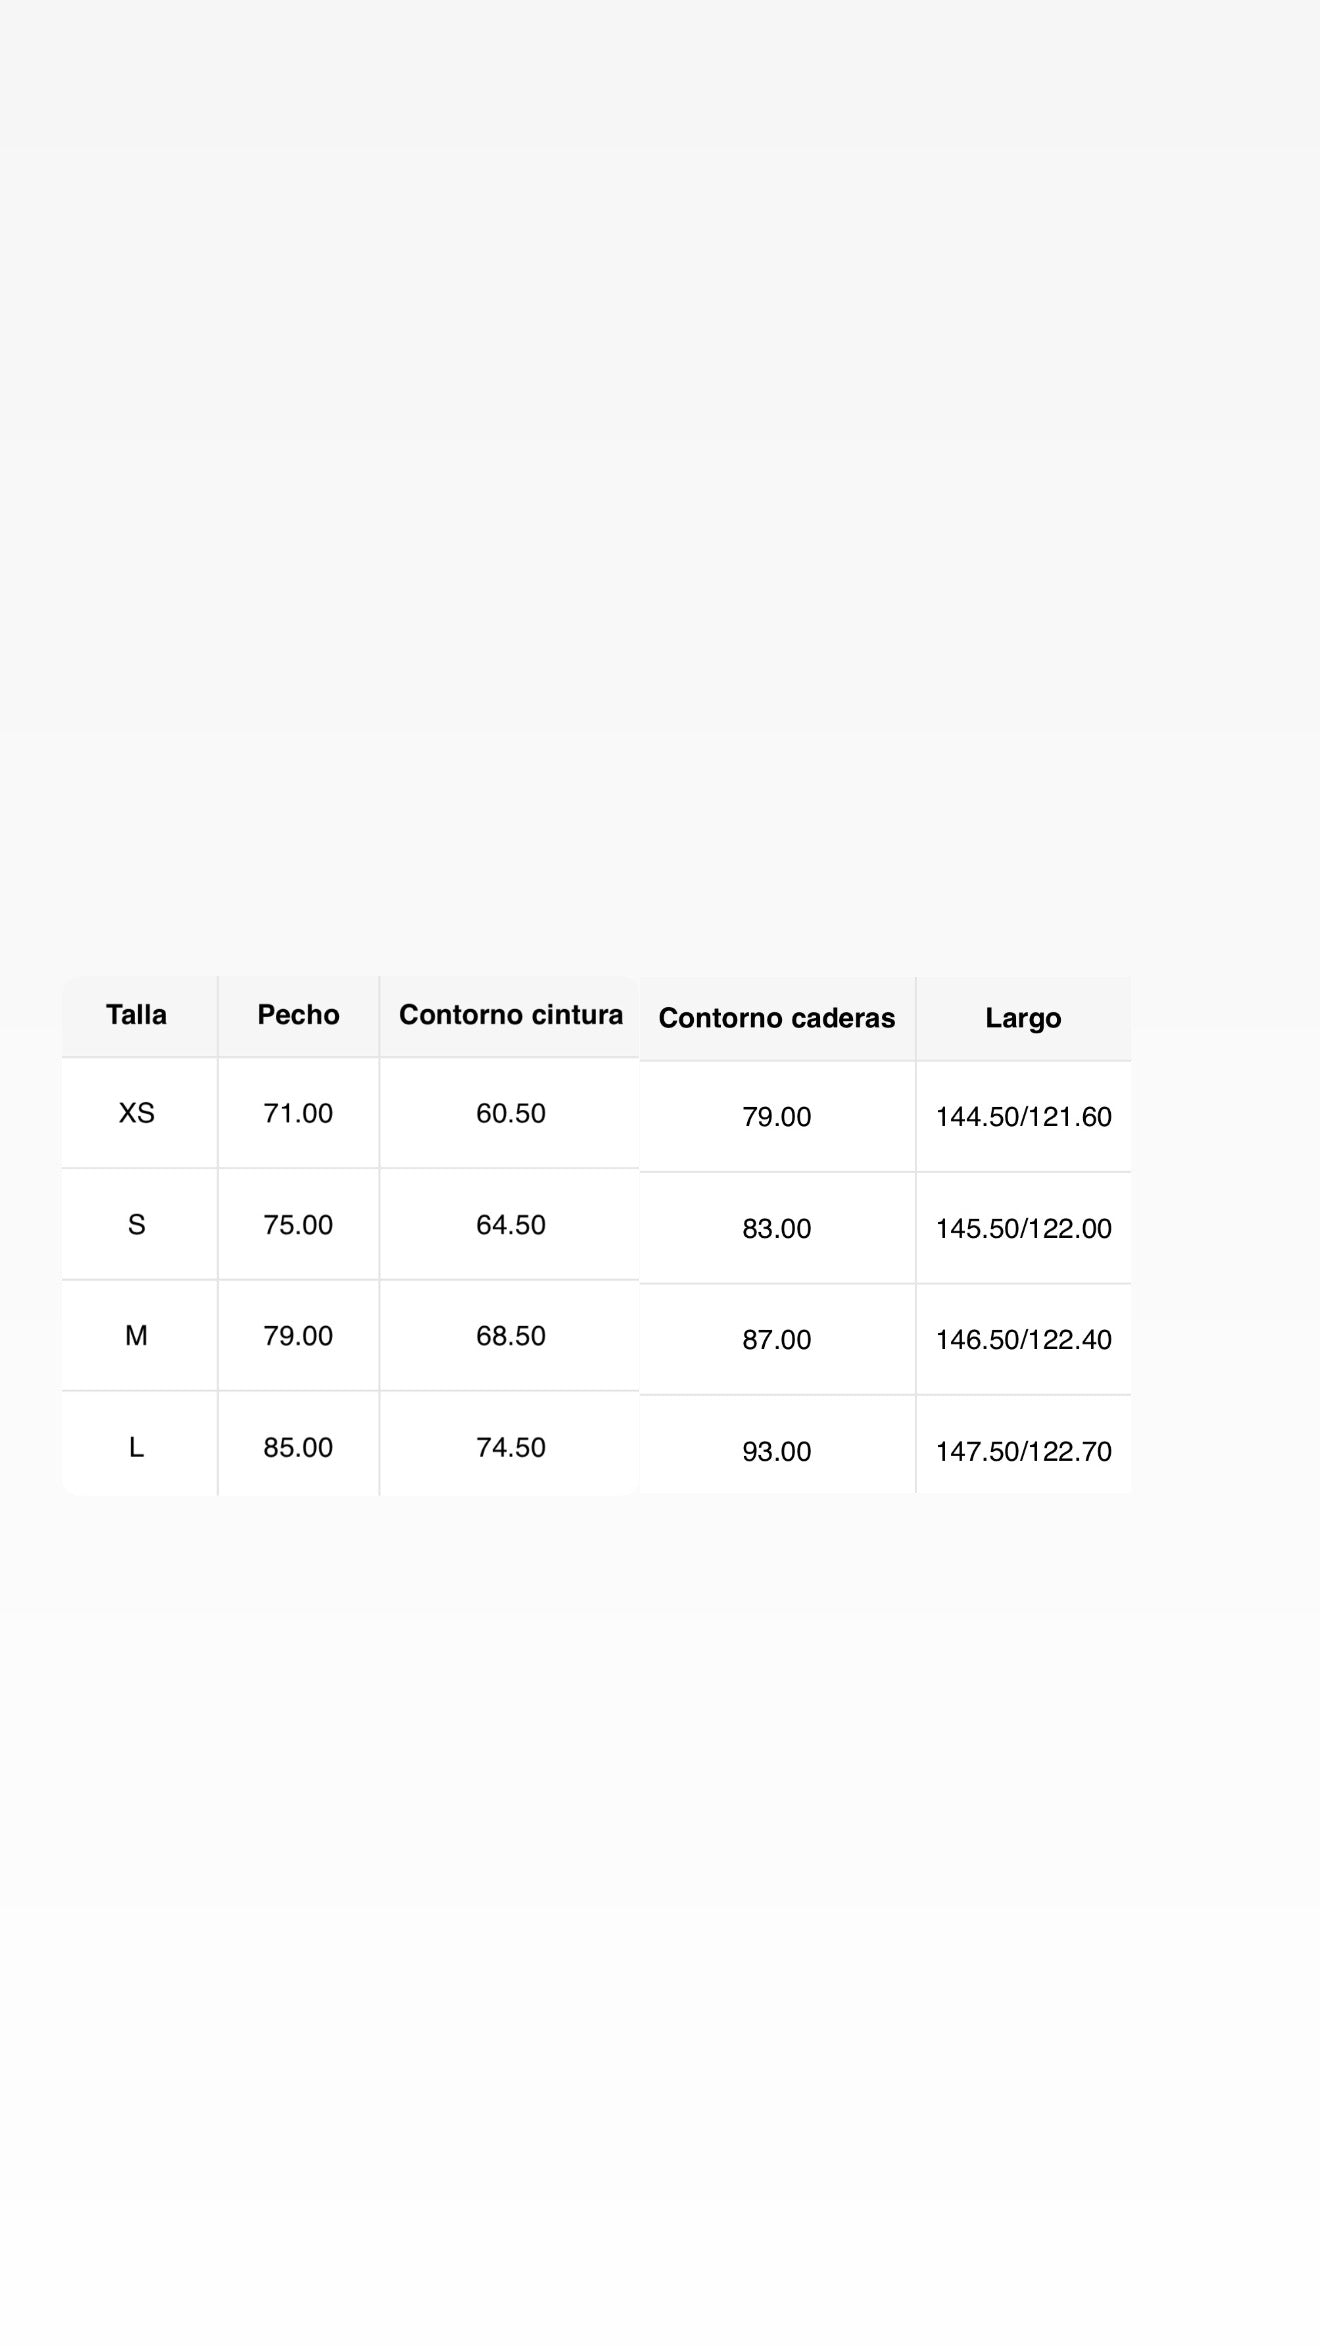Viewport: 1320px width, 2346px height.
Task: Select the 147.50/122.70 length cell
Action: 1023,1451
